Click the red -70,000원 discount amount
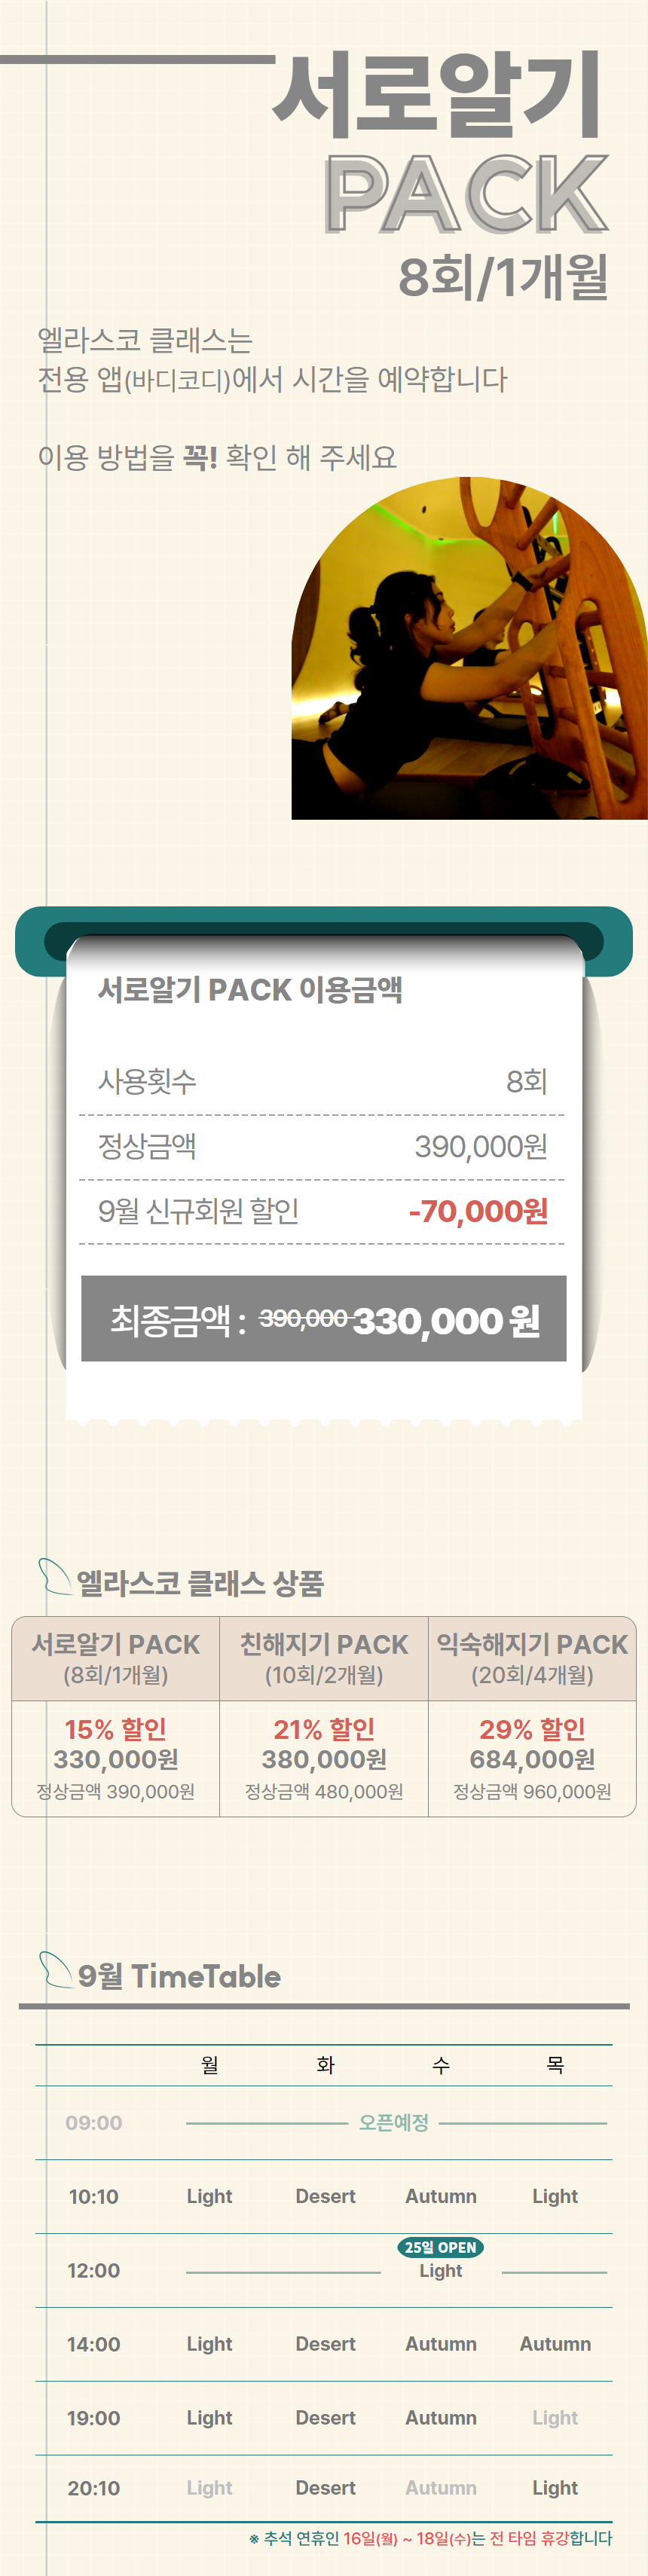648x2576 pixels. [478, 1211]
